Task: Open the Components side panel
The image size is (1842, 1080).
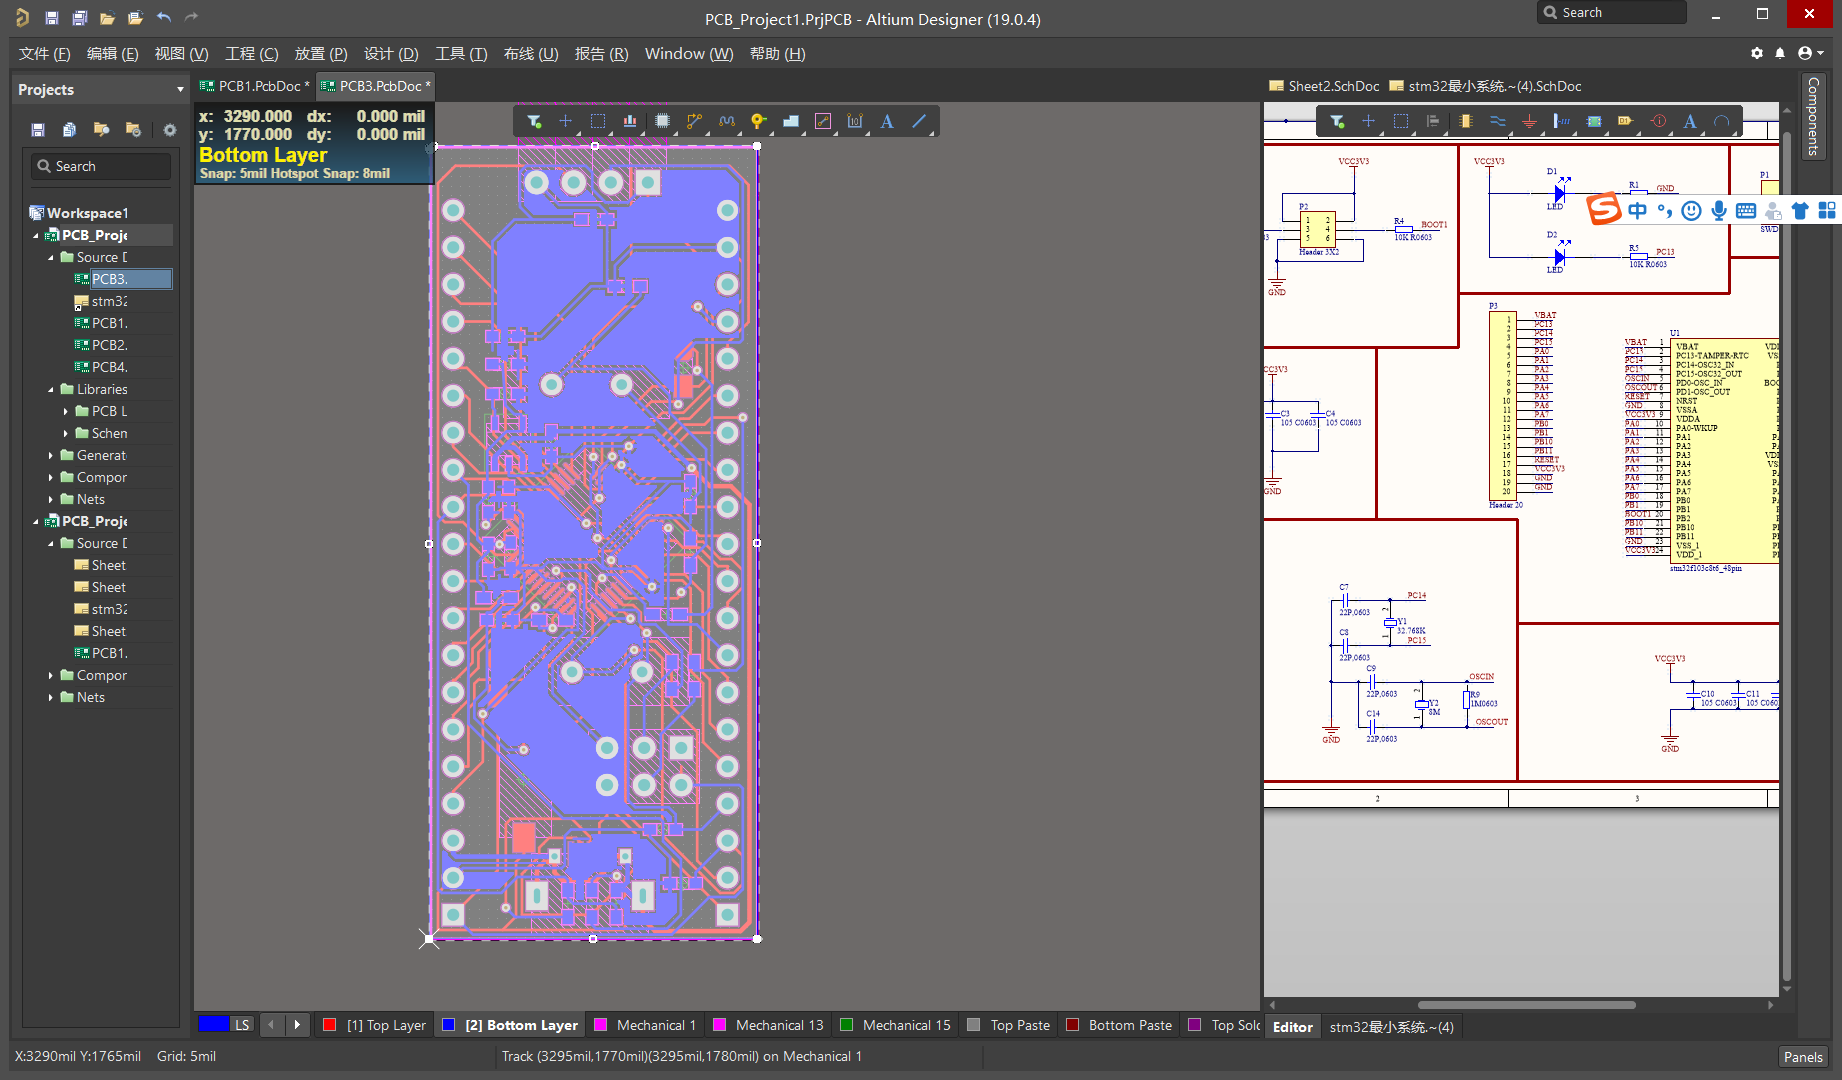Action: (x=1812, y=117)
